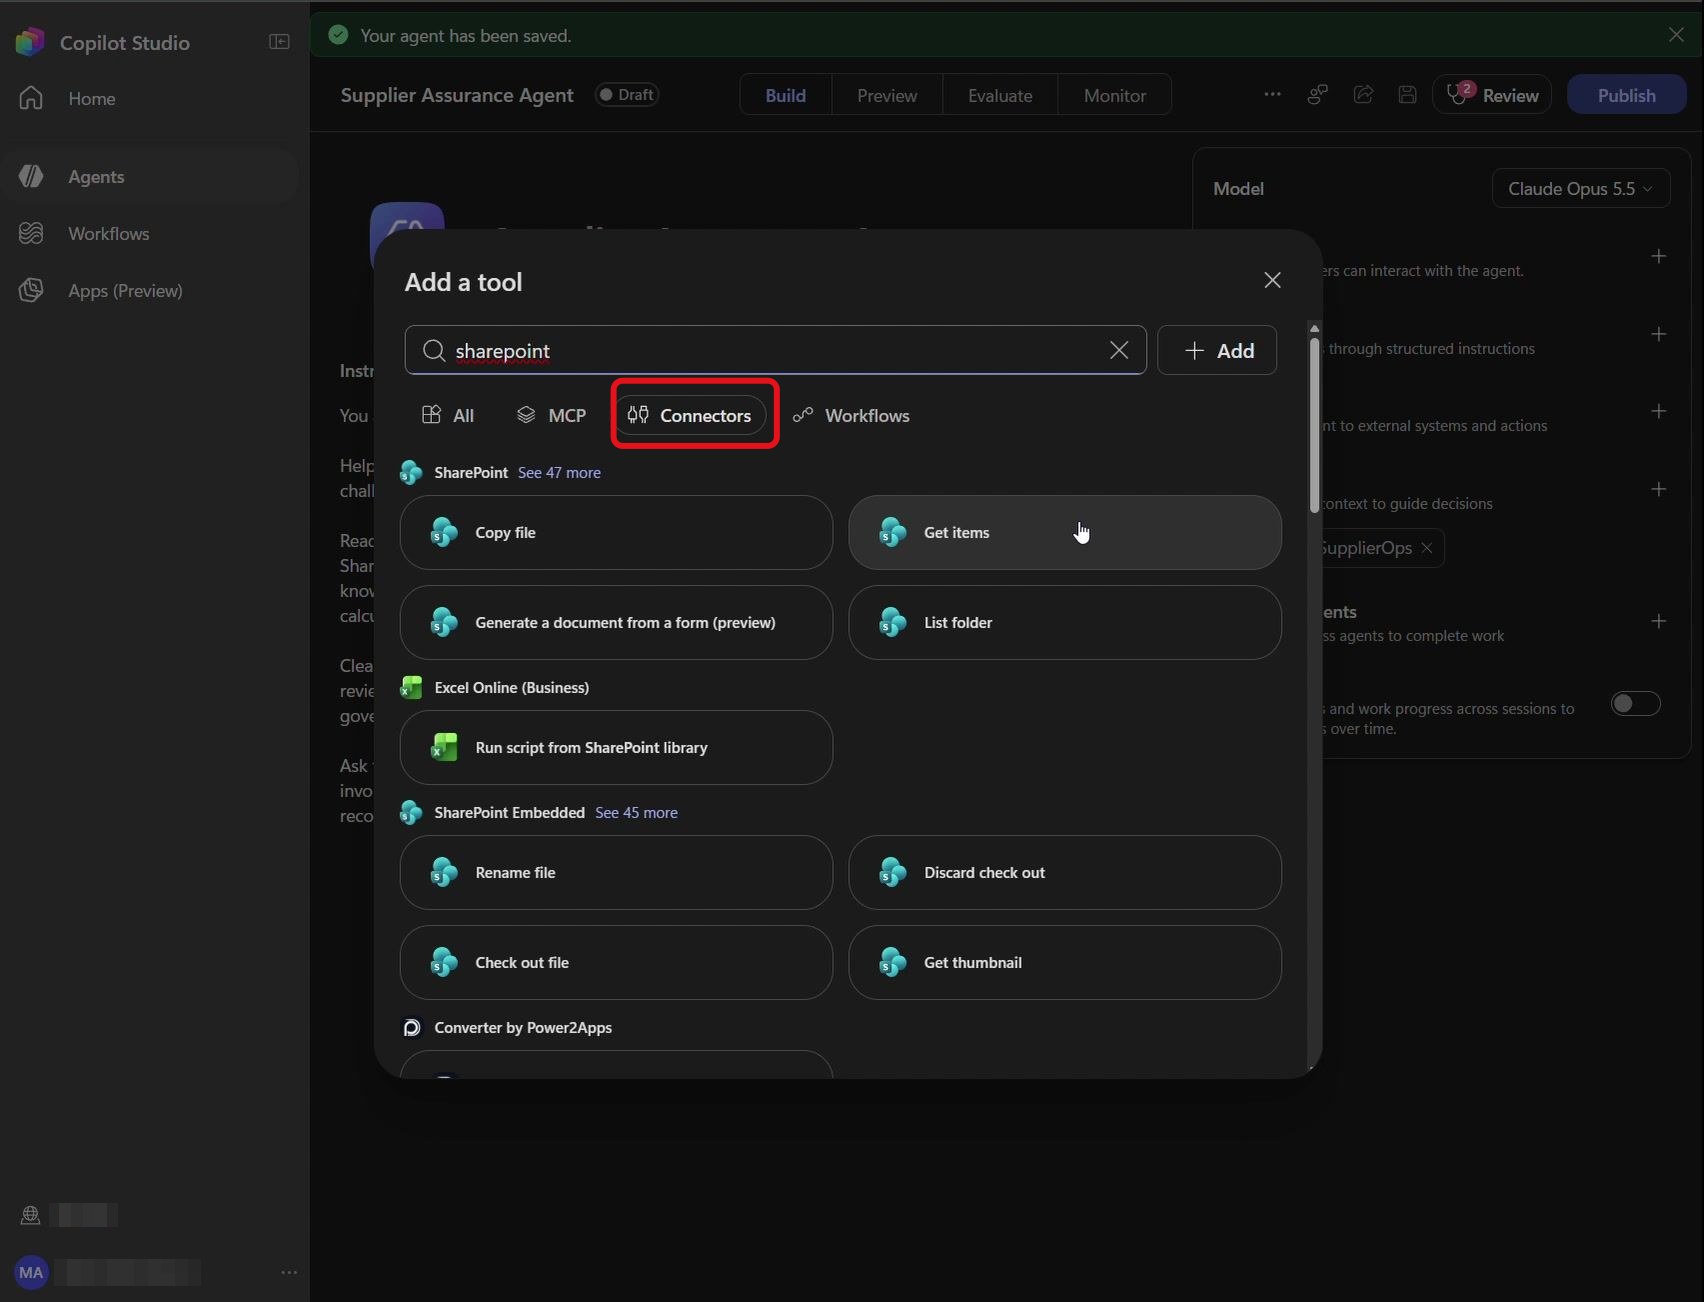Viewport: 1704px width, 1302px height.
Task: Open the Claude Opus 5.5 model dropdown
Action: pos(1580,188)
